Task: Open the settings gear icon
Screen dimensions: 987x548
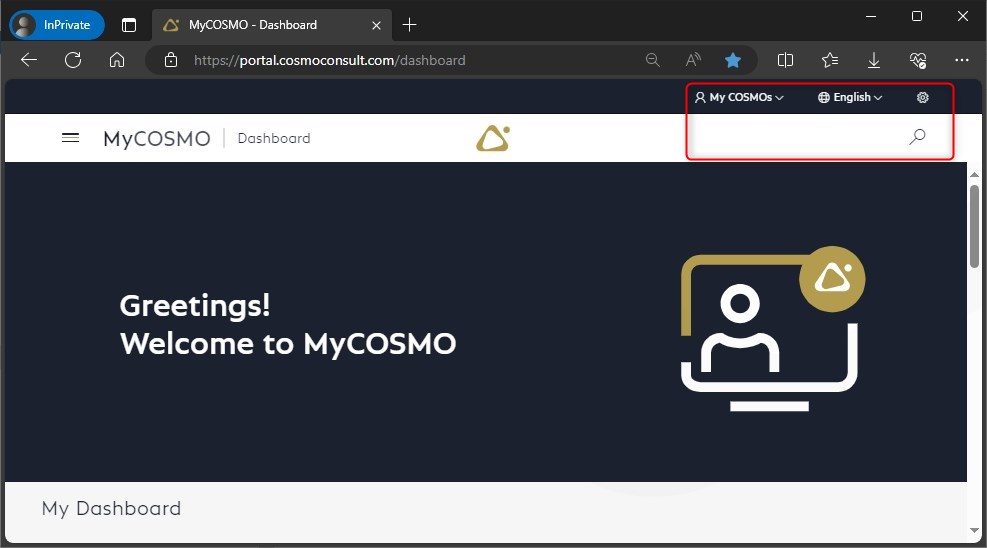Action: pos(922,98)
